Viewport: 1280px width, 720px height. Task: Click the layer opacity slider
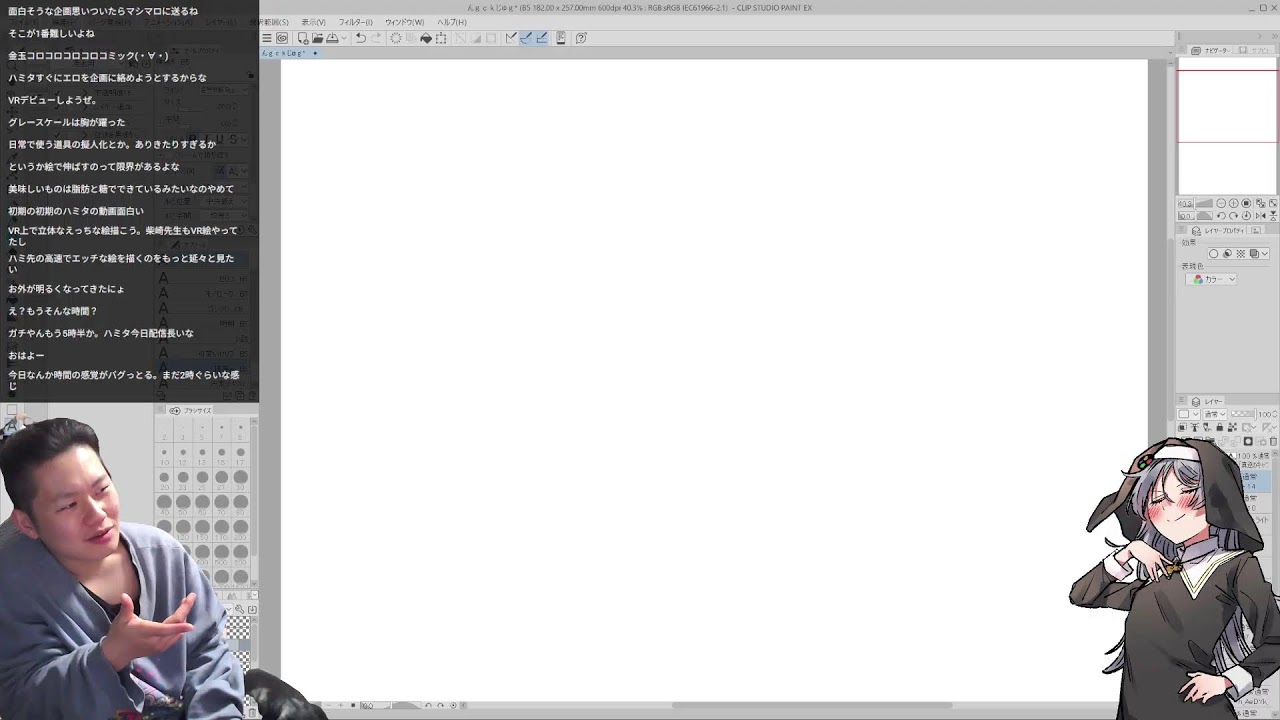[x=1242, y=414]
